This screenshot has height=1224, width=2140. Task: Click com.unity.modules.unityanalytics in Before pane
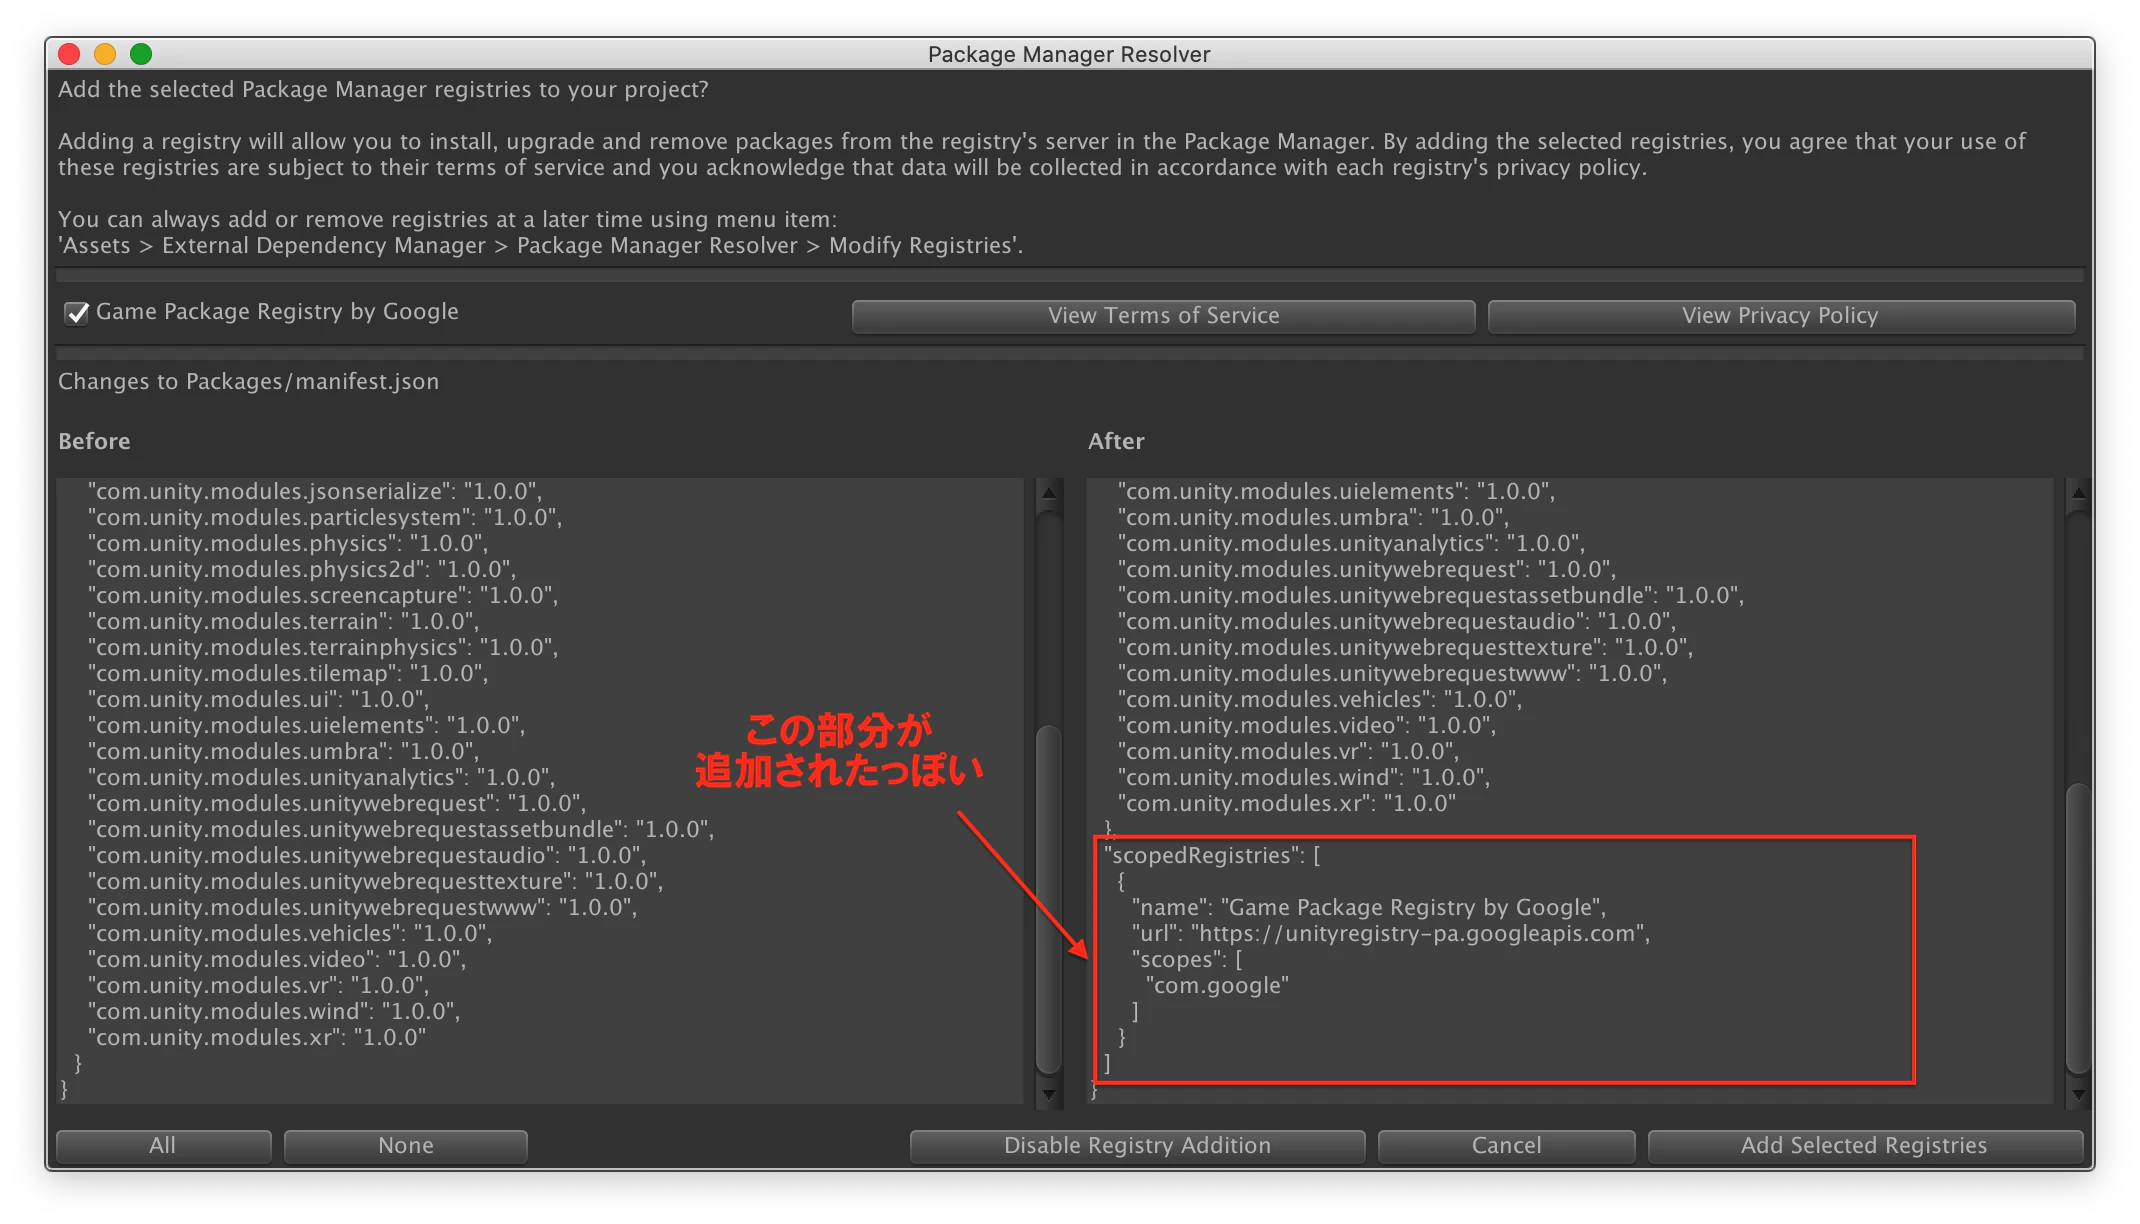tap(321, 778)
